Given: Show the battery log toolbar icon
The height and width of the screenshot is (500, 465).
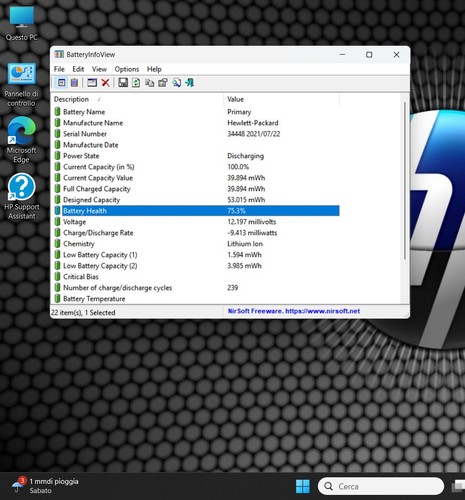Looking at the screenshot, I should [x=74, y=83].
